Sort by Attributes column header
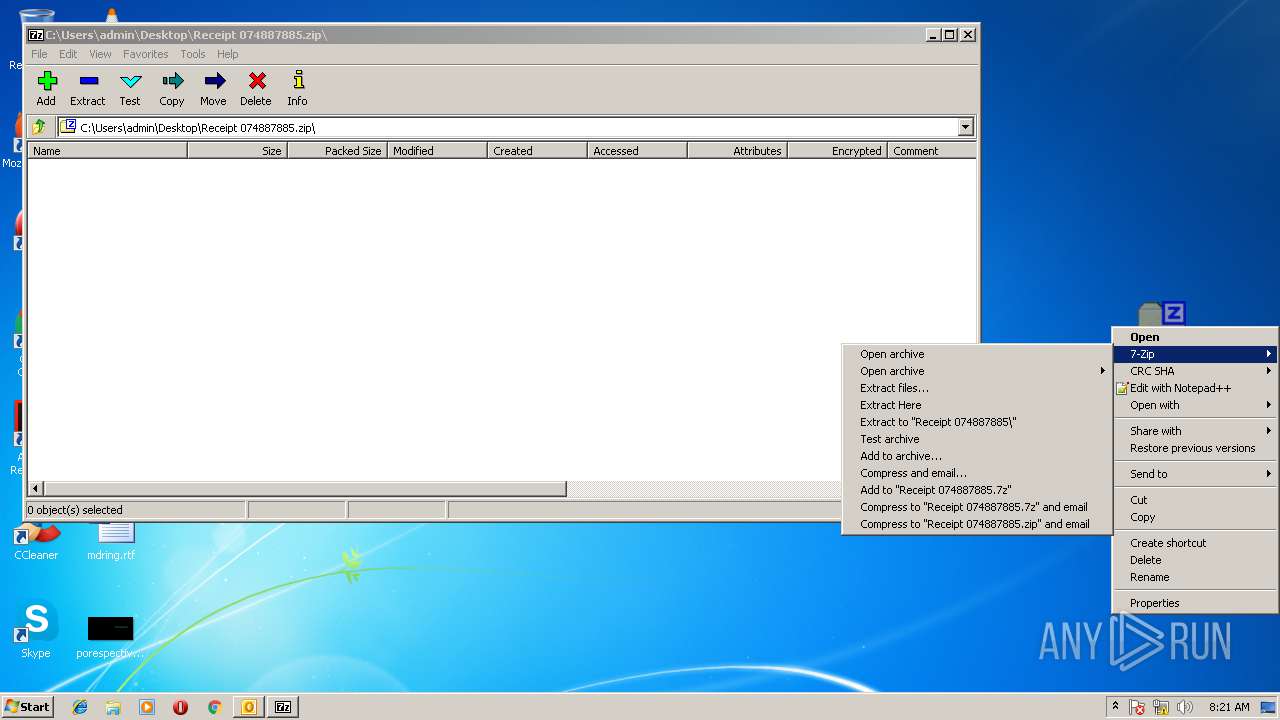This screenshot has width=1280, height=720. pyautogui.click(x=737, y=151)
